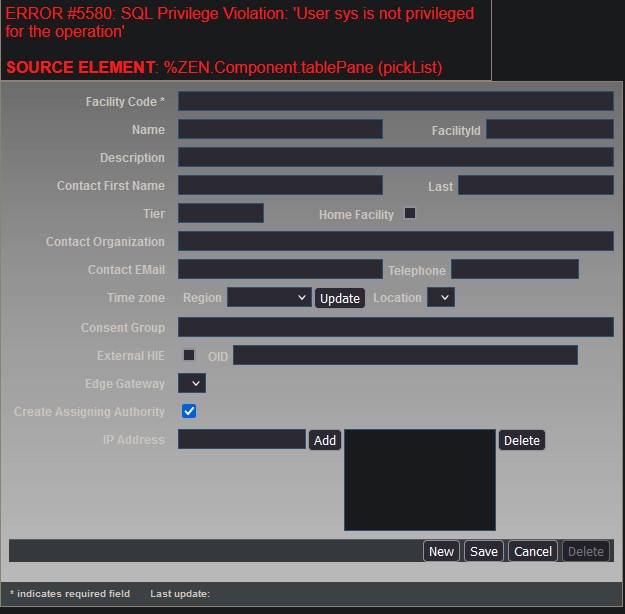Toggle the External HIE checkbox

189,355
